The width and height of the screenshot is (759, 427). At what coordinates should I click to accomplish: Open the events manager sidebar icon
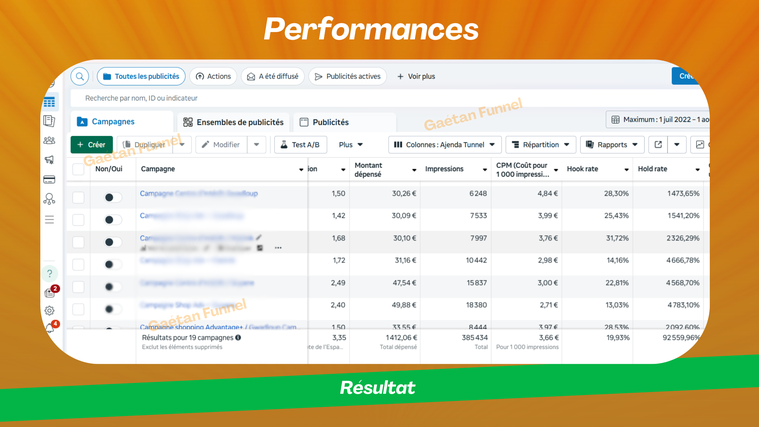[49, 199]
